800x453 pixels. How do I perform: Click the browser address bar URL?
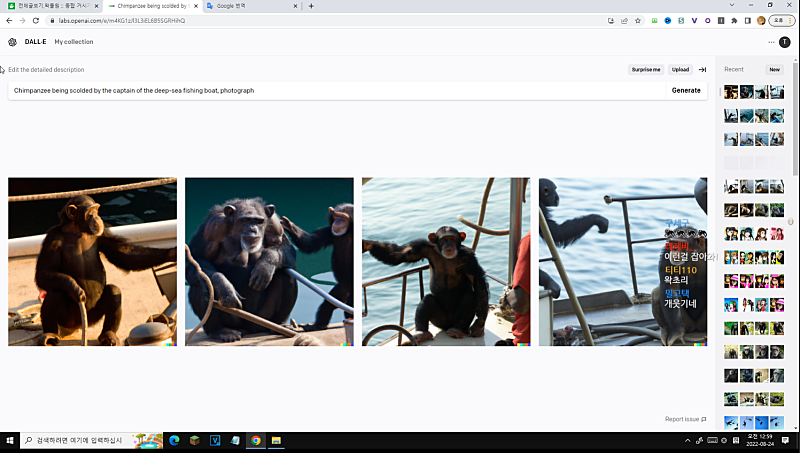click(121, 20)
